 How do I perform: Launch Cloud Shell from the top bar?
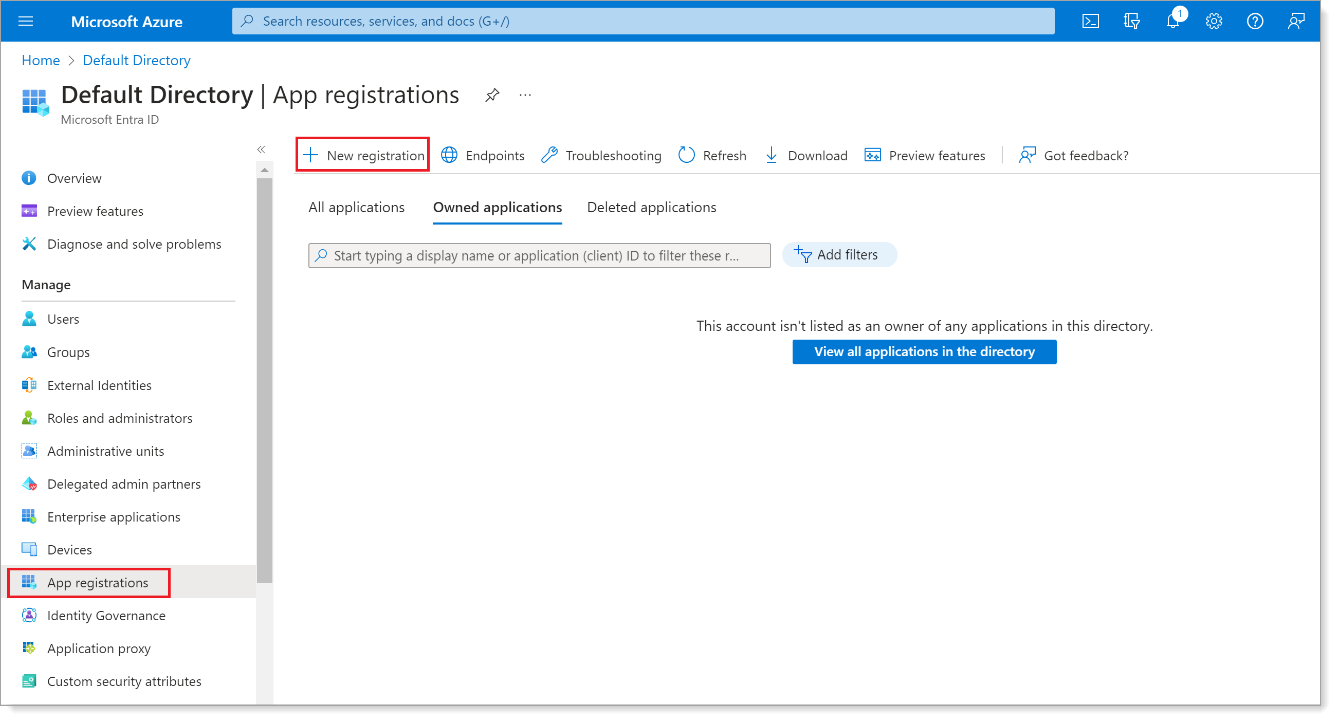(1091, 21)
